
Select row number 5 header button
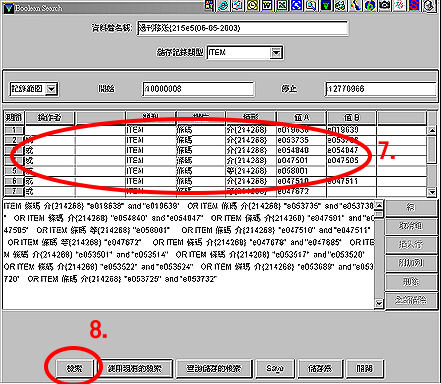[14, 171]
